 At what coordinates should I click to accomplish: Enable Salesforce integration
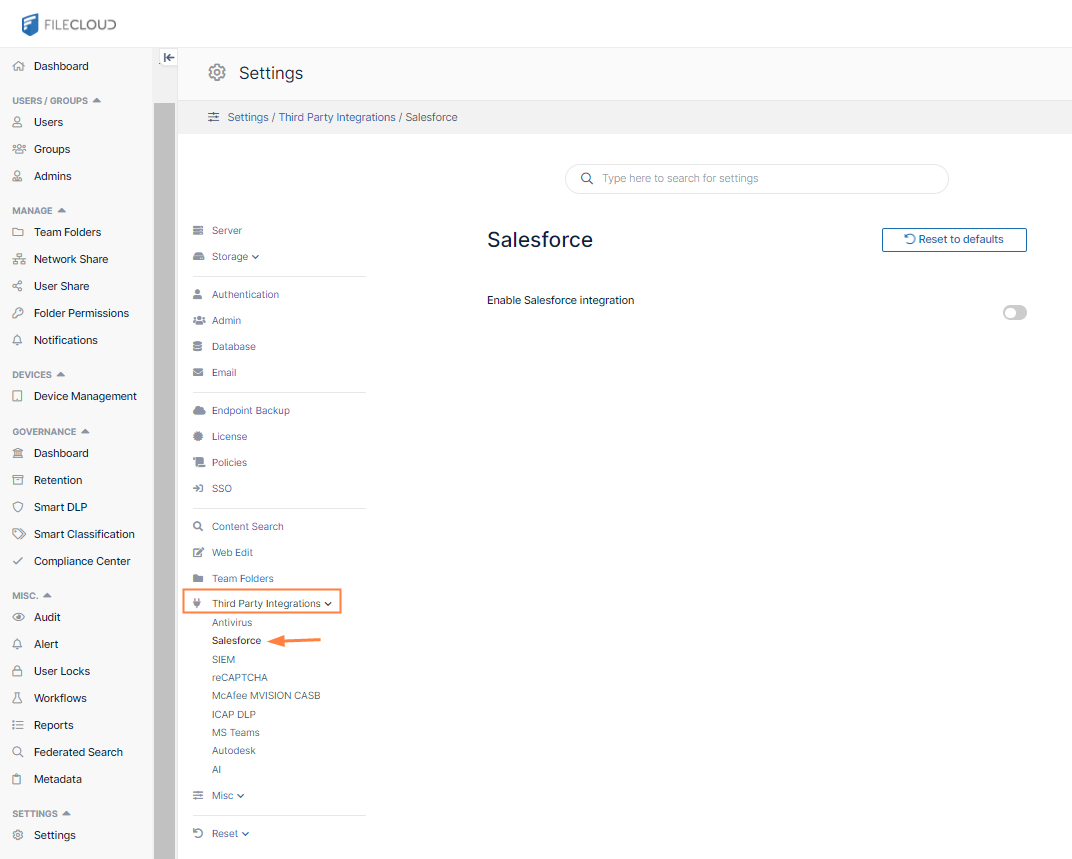(1014, 312)
